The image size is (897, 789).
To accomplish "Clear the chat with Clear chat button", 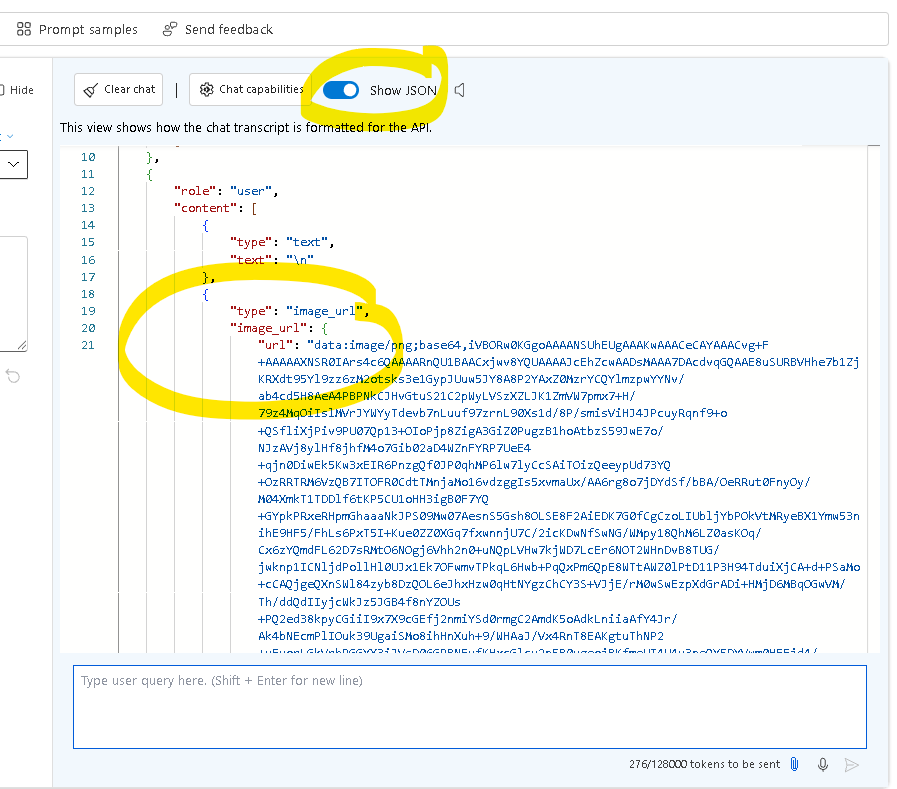I will [x=118, y=89].
